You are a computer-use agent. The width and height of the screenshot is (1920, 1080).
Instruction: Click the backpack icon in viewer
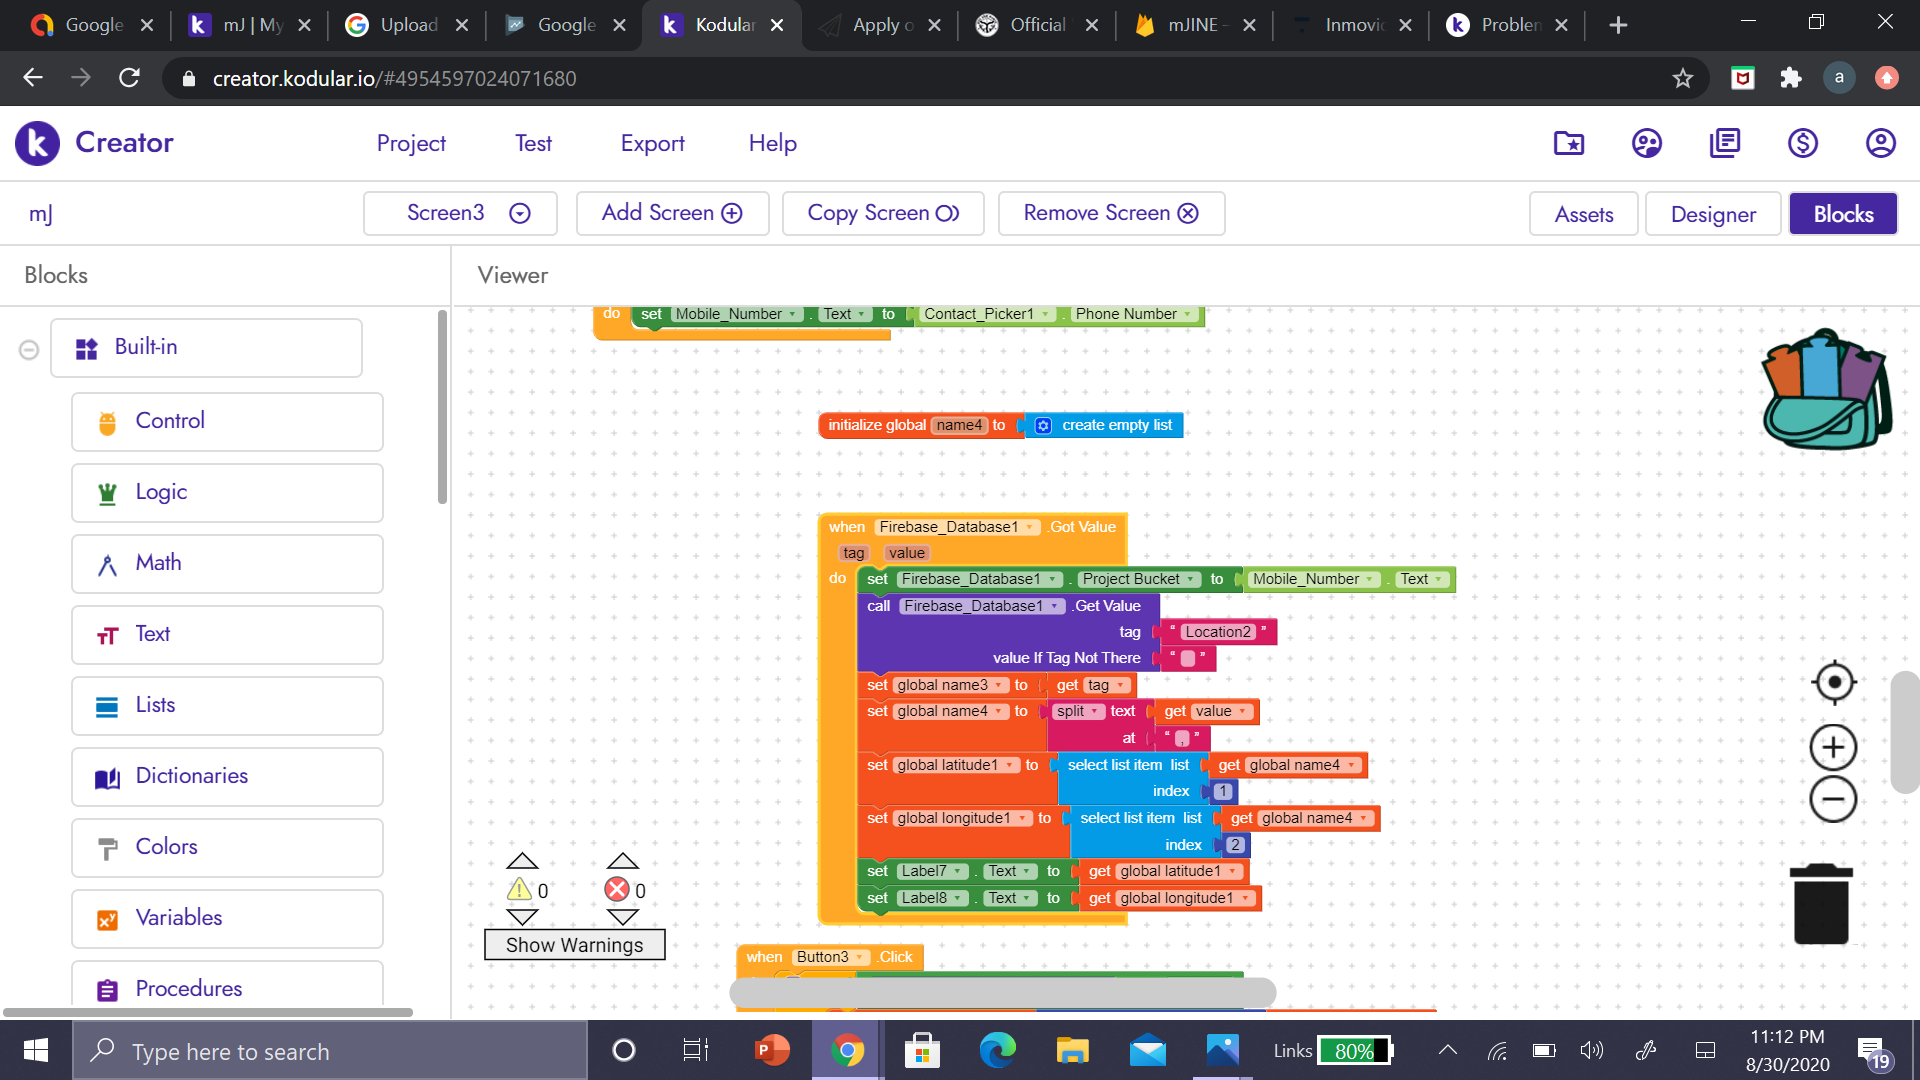tap(1825, 391)
